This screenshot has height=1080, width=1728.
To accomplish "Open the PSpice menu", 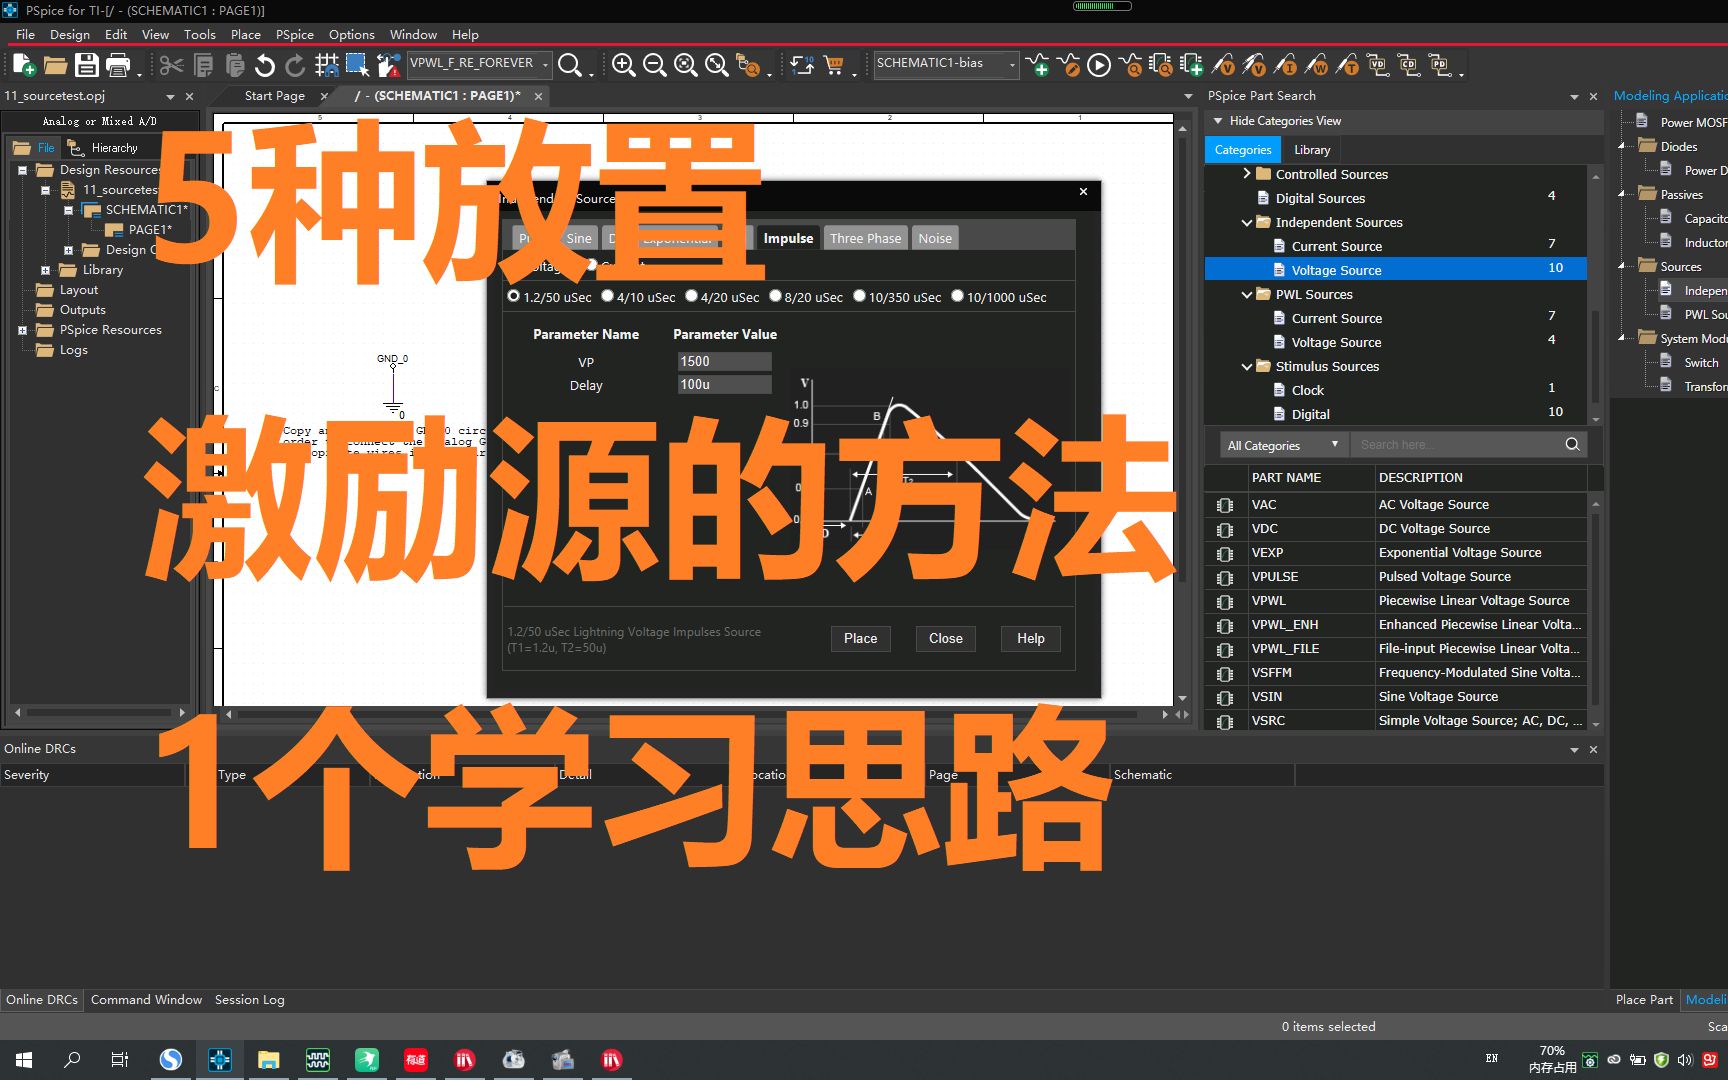I will (x=294, y=33).
